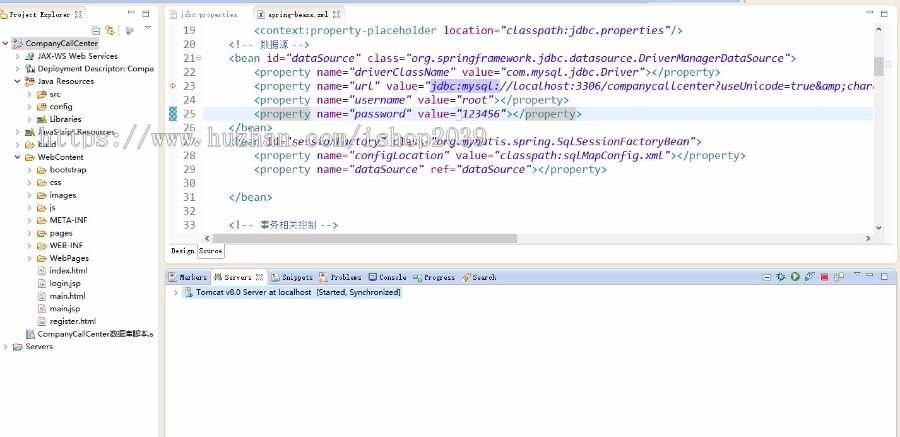Click the editor scroll right arrow
Image resolution: width=900 pixels, height=437 pixels.
[x=868, y=238]
